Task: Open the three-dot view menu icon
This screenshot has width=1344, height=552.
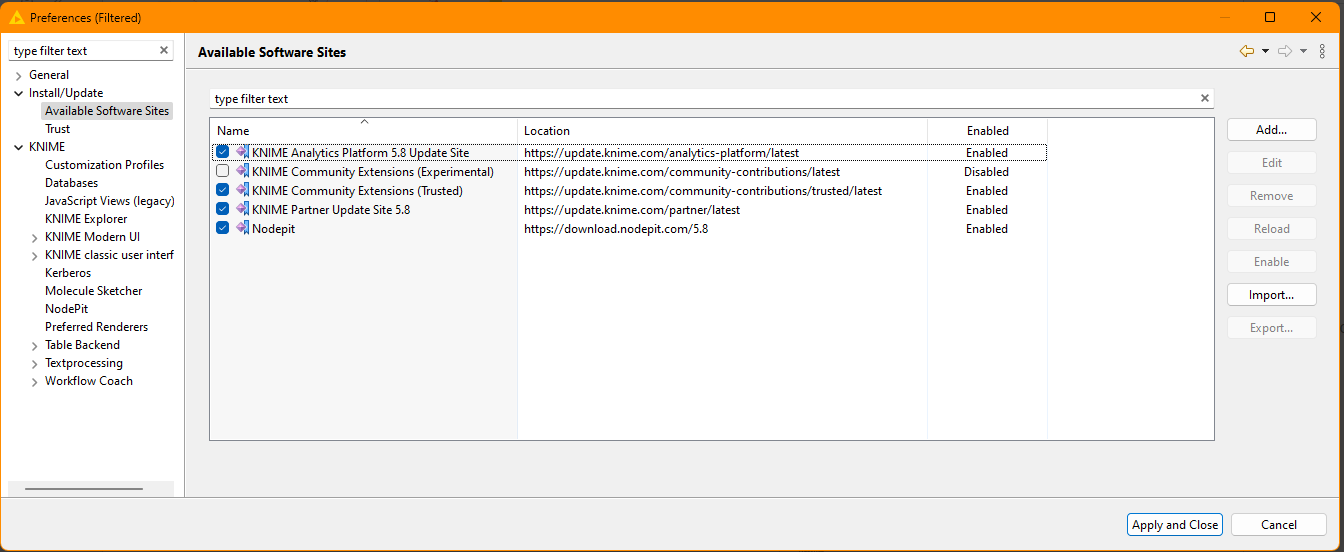Action: pos(1322,51)
